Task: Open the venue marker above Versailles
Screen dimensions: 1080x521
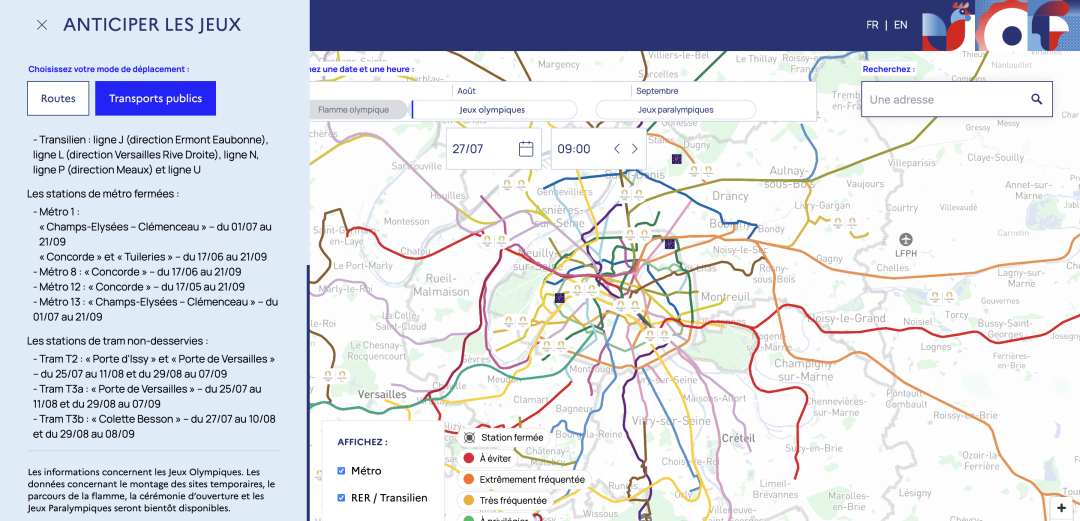Action: tap(333, 376)
